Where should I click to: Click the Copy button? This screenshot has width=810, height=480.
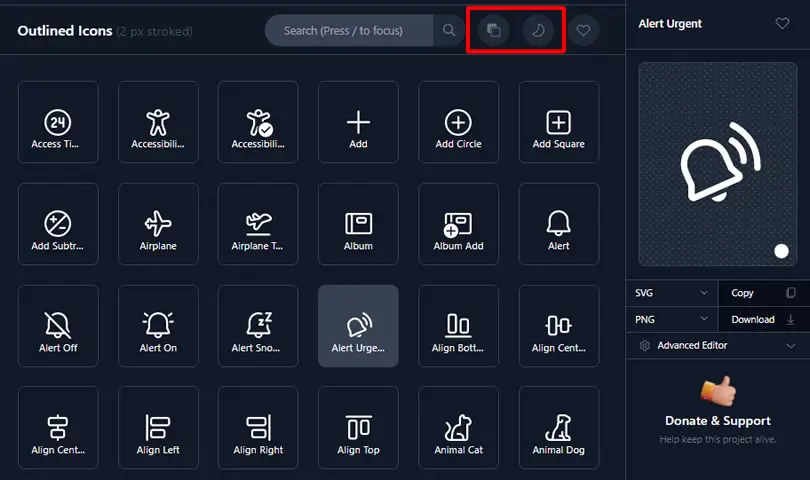(x=764, y=293)
